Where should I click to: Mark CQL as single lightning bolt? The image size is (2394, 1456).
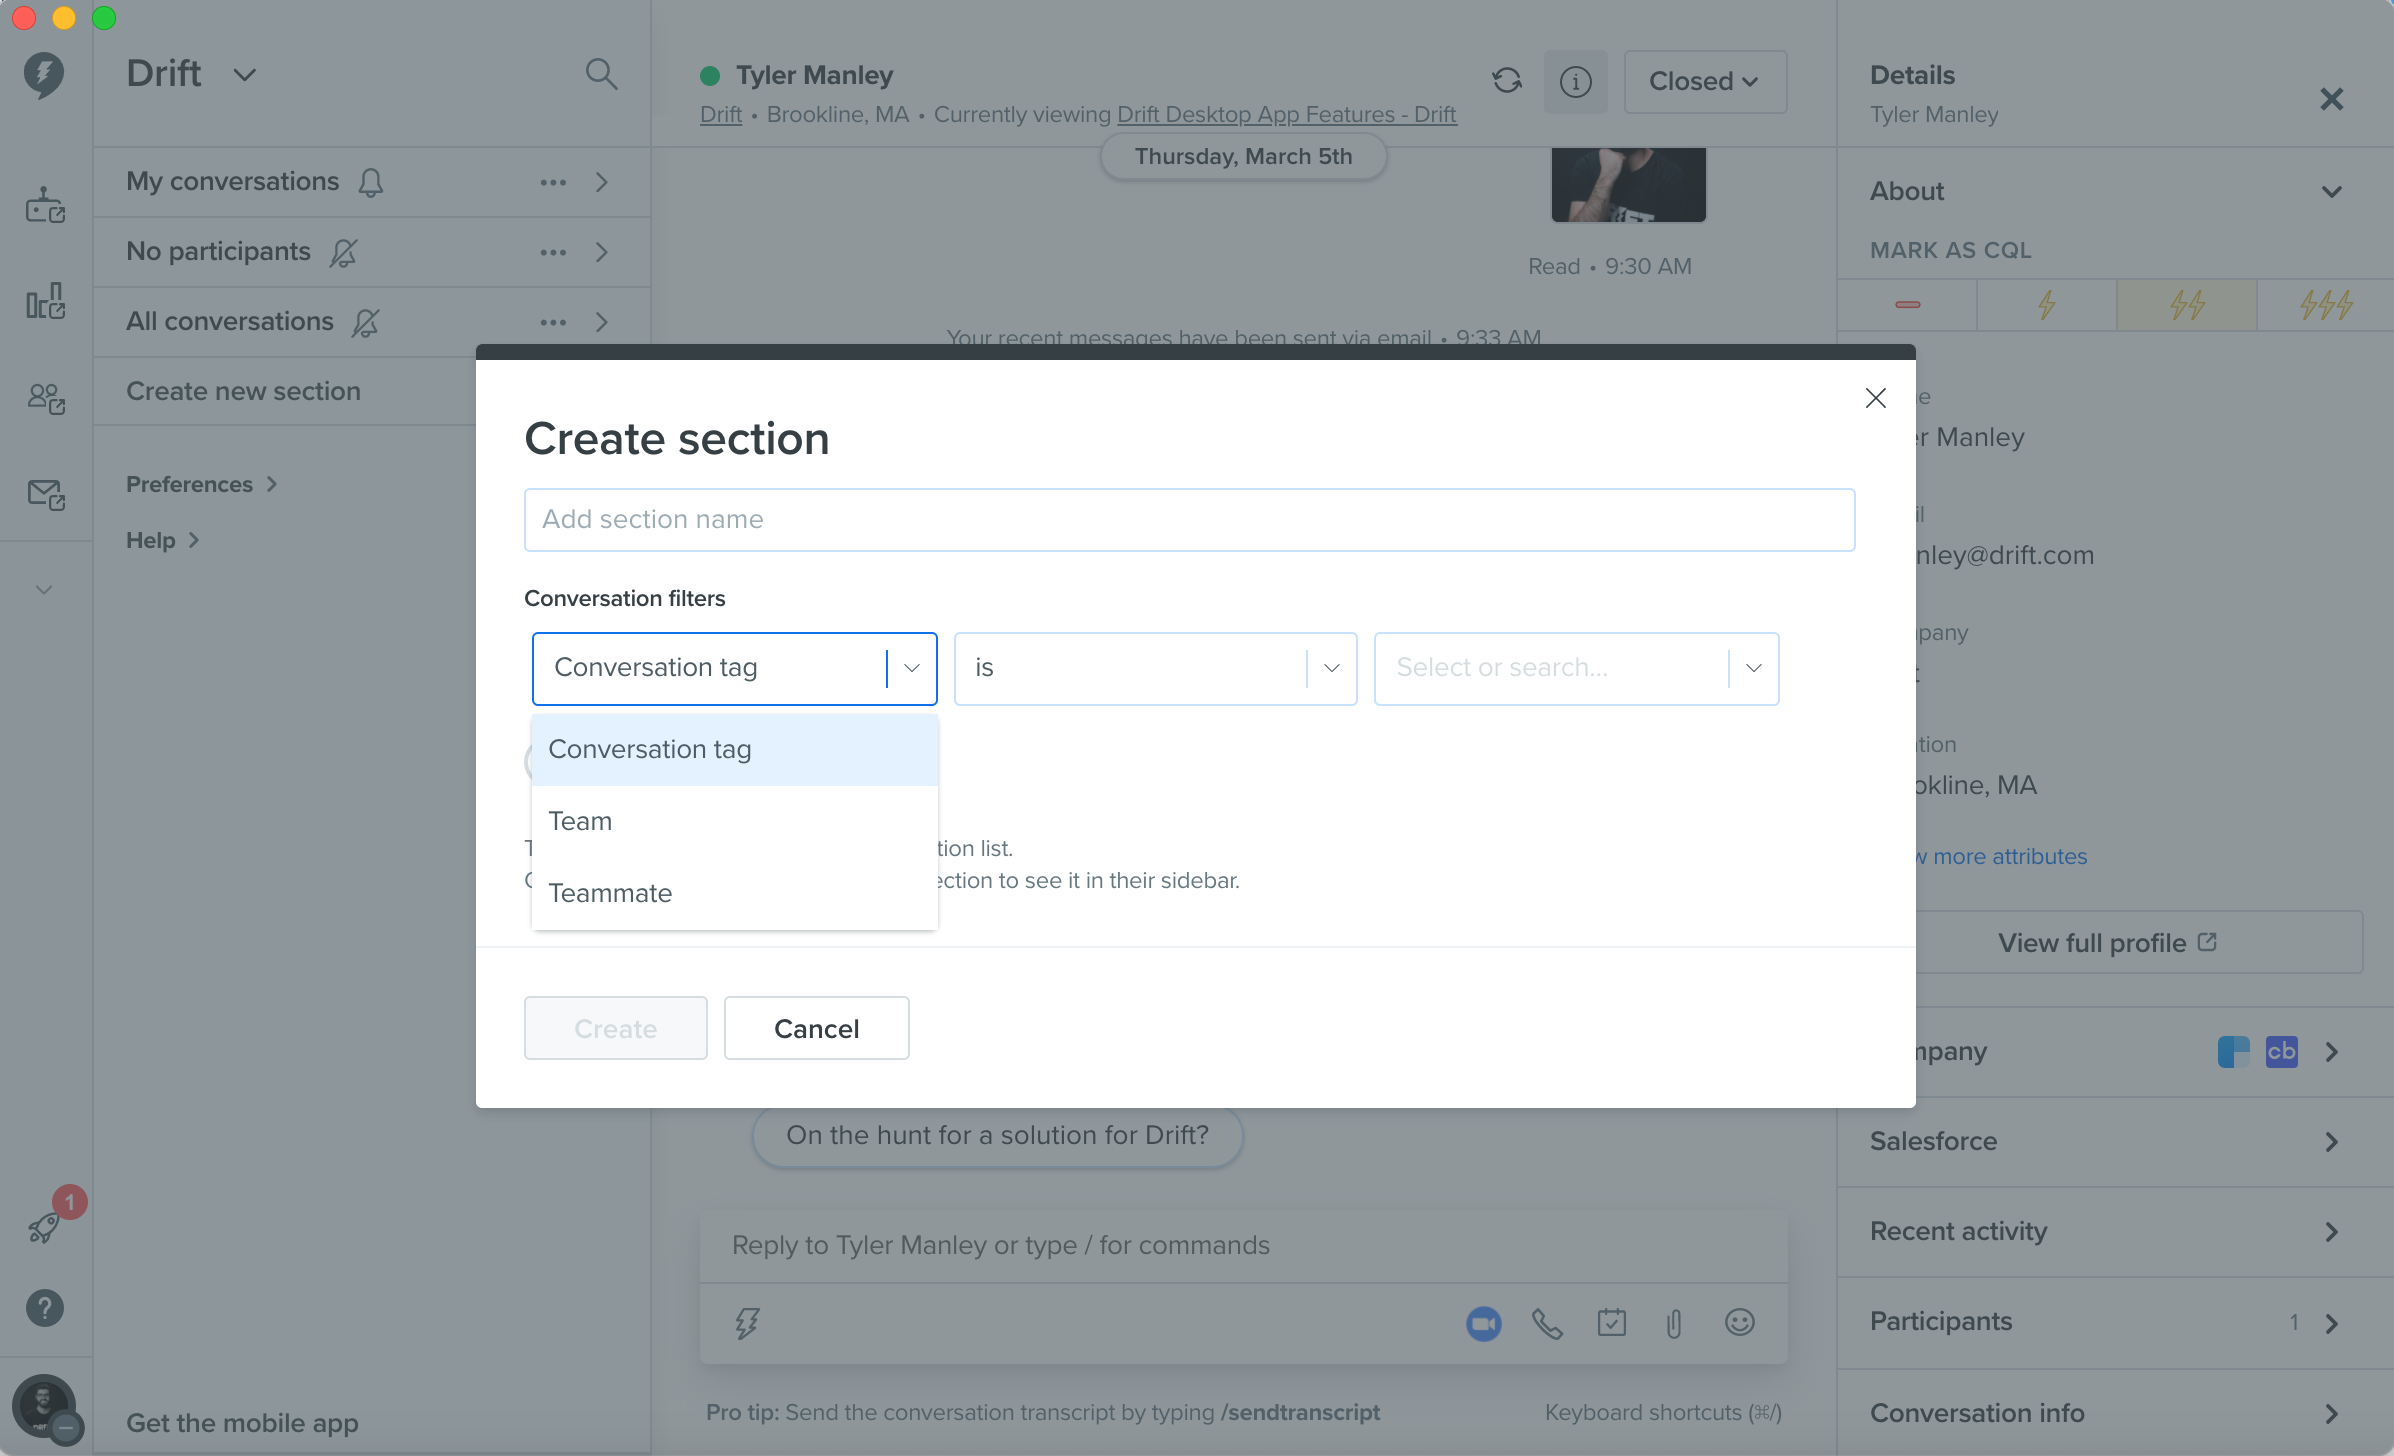(2047, 304)
